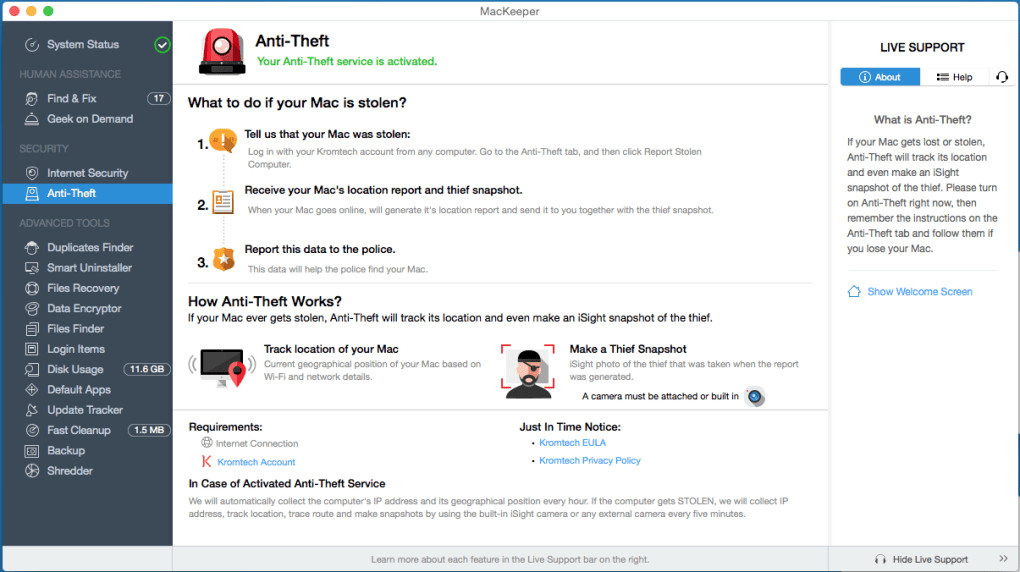Click 'Track location of your Mac' heading
This screenshot has height=572, width=1020.
click(x=331, y=349)
